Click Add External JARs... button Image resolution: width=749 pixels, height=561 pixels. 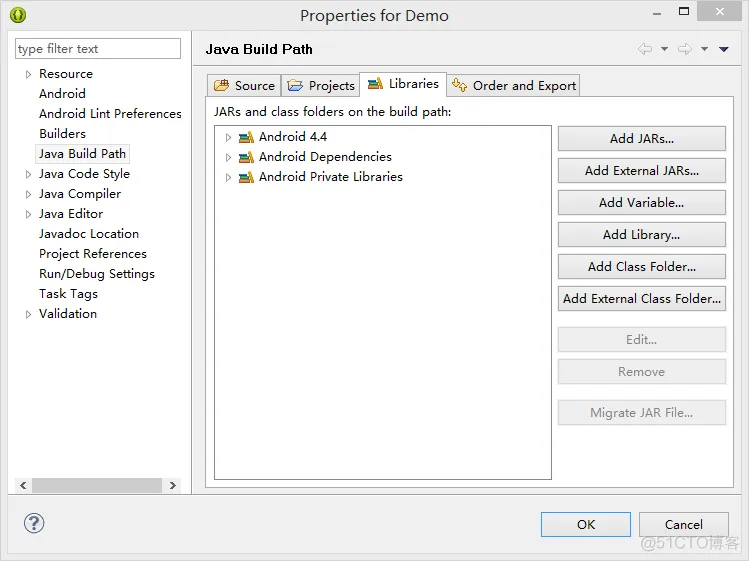[x=642, y=171]
